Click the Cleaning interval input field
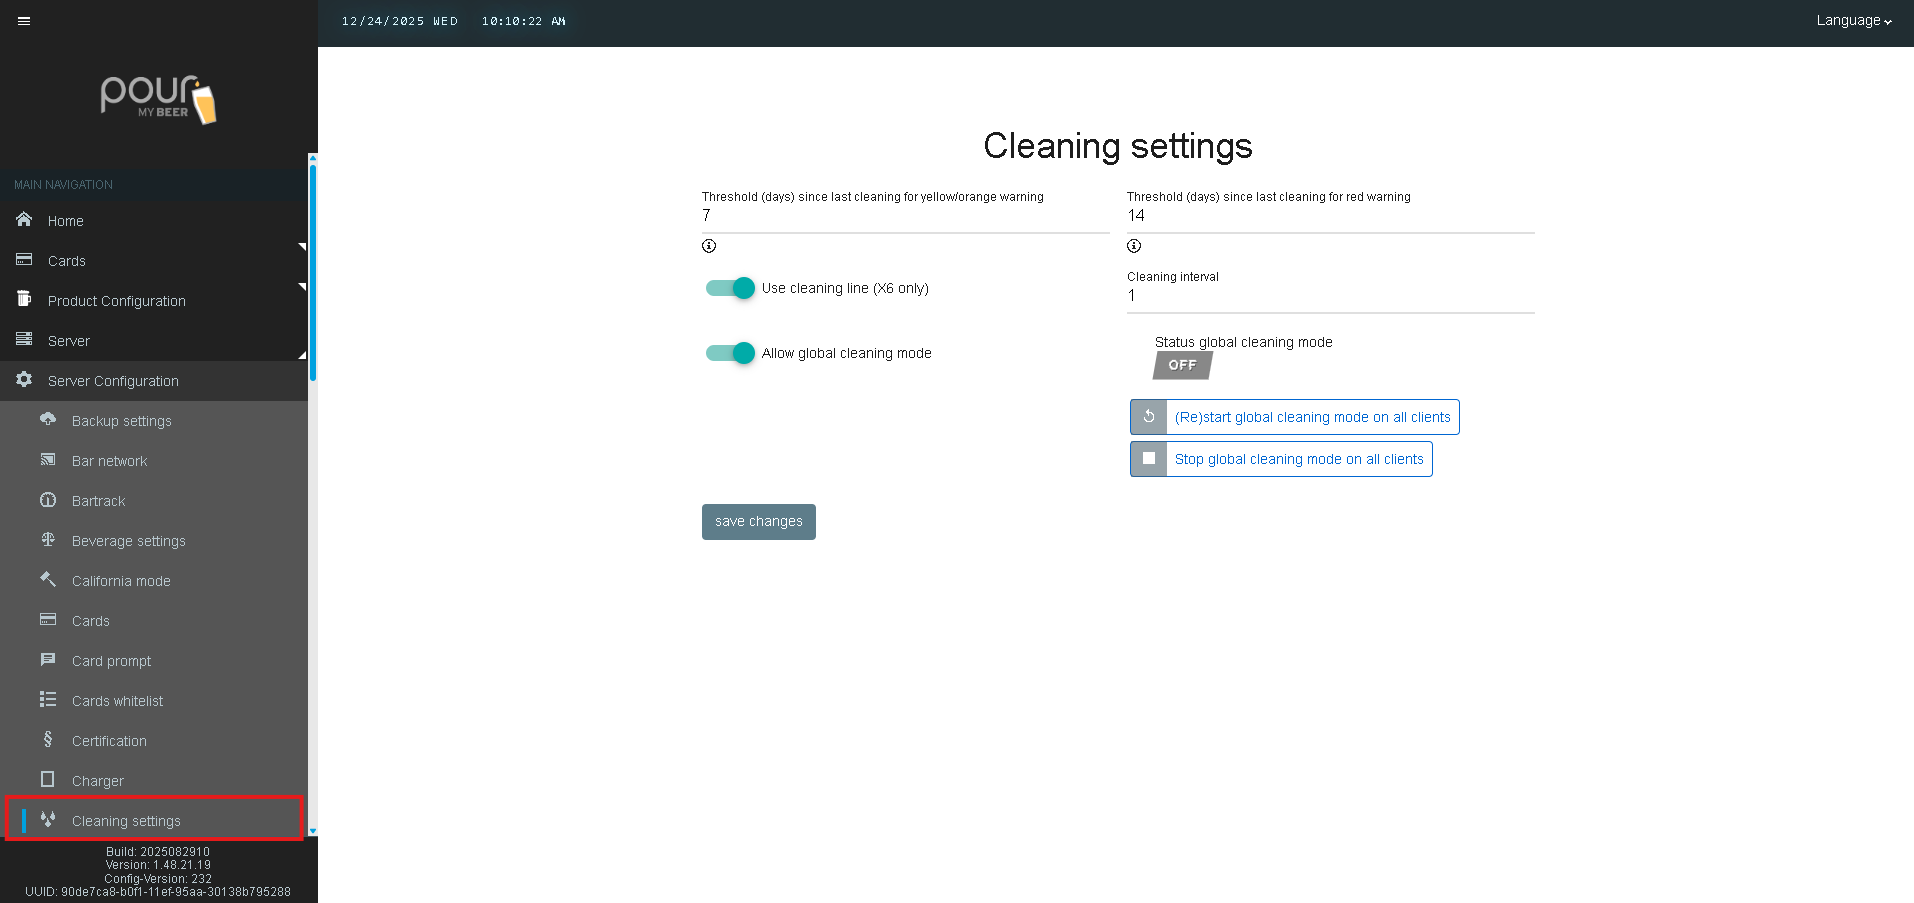The width and height of the screenshot is (1914, 903). [x=1330, y=296]
